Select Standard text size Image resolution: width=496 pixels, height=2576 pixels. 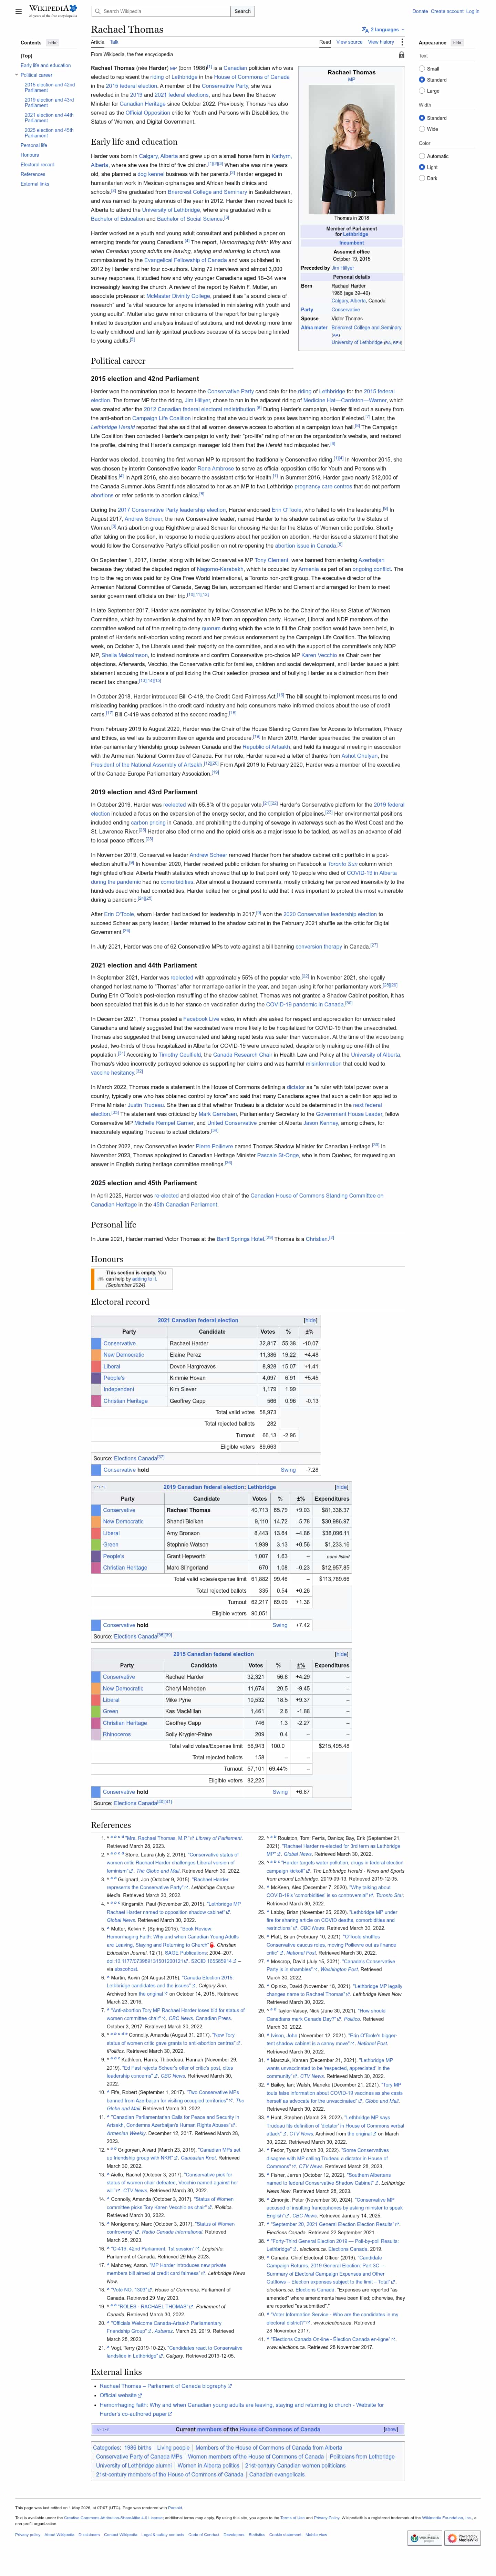422,80
